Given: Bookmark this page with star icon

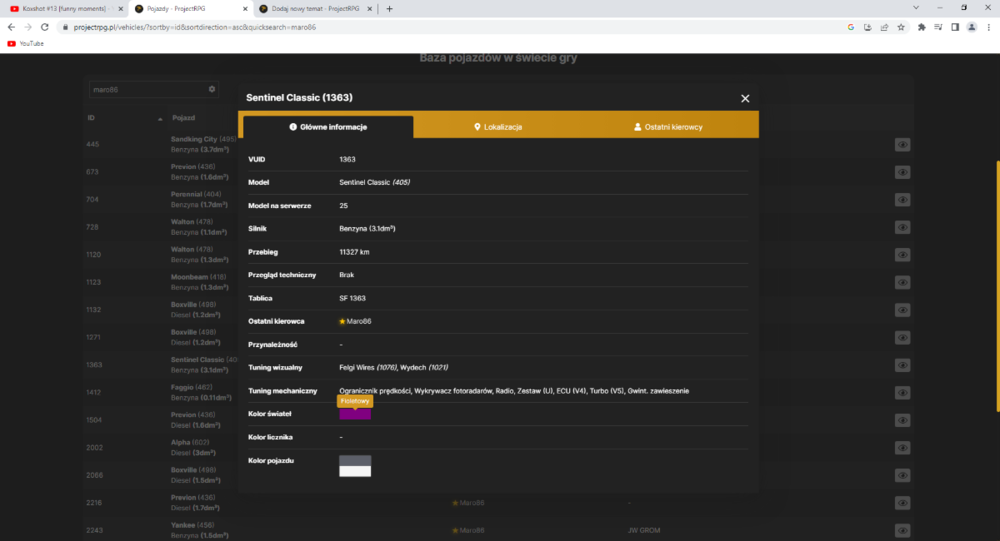Looking at the screenshot, I should coord(901,27).
